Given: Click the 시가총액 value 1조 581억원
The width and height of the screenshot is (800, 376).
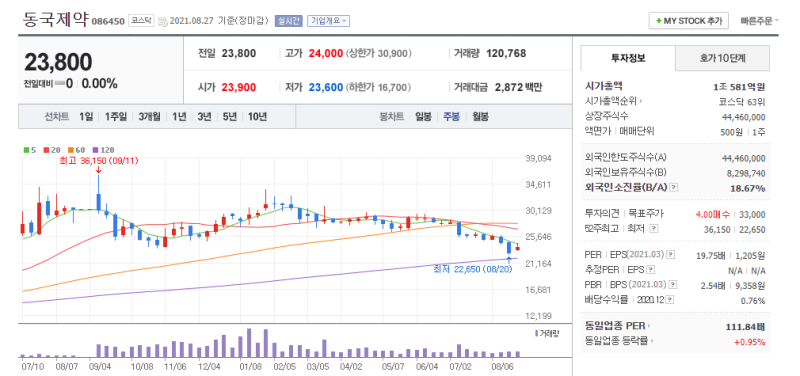Looking at the screenshot, I should [x=739, y=87].
